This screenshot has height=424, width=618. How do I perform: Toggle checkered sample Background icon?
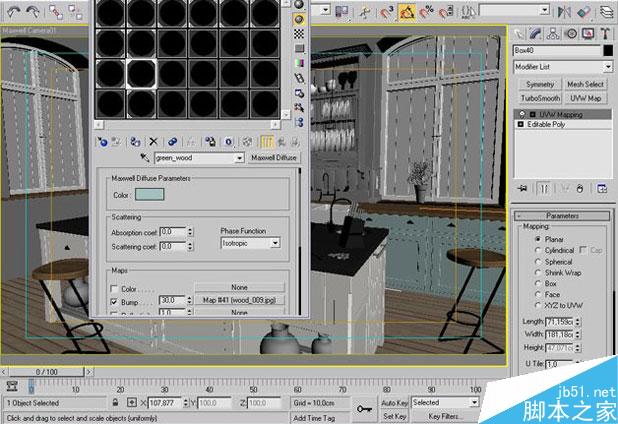pyautogui.click(x=299, y=34)
